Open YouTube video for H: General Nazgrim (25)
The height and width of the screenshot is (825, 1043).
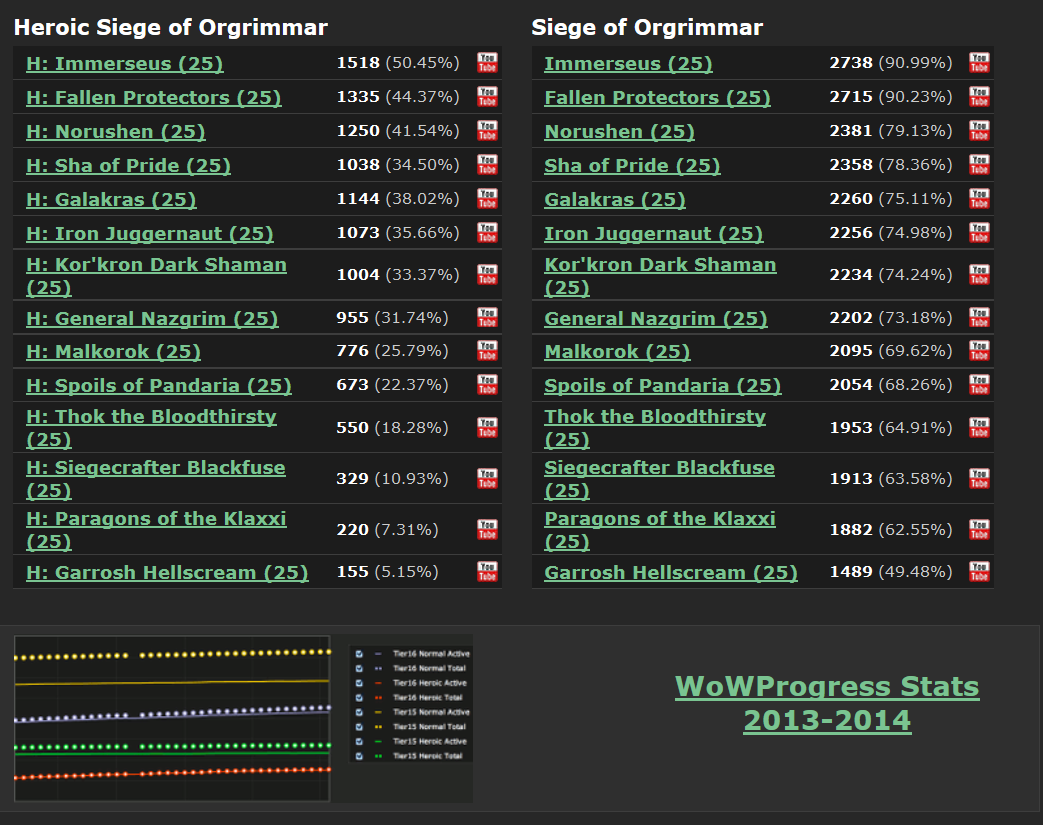click(488, 318)
